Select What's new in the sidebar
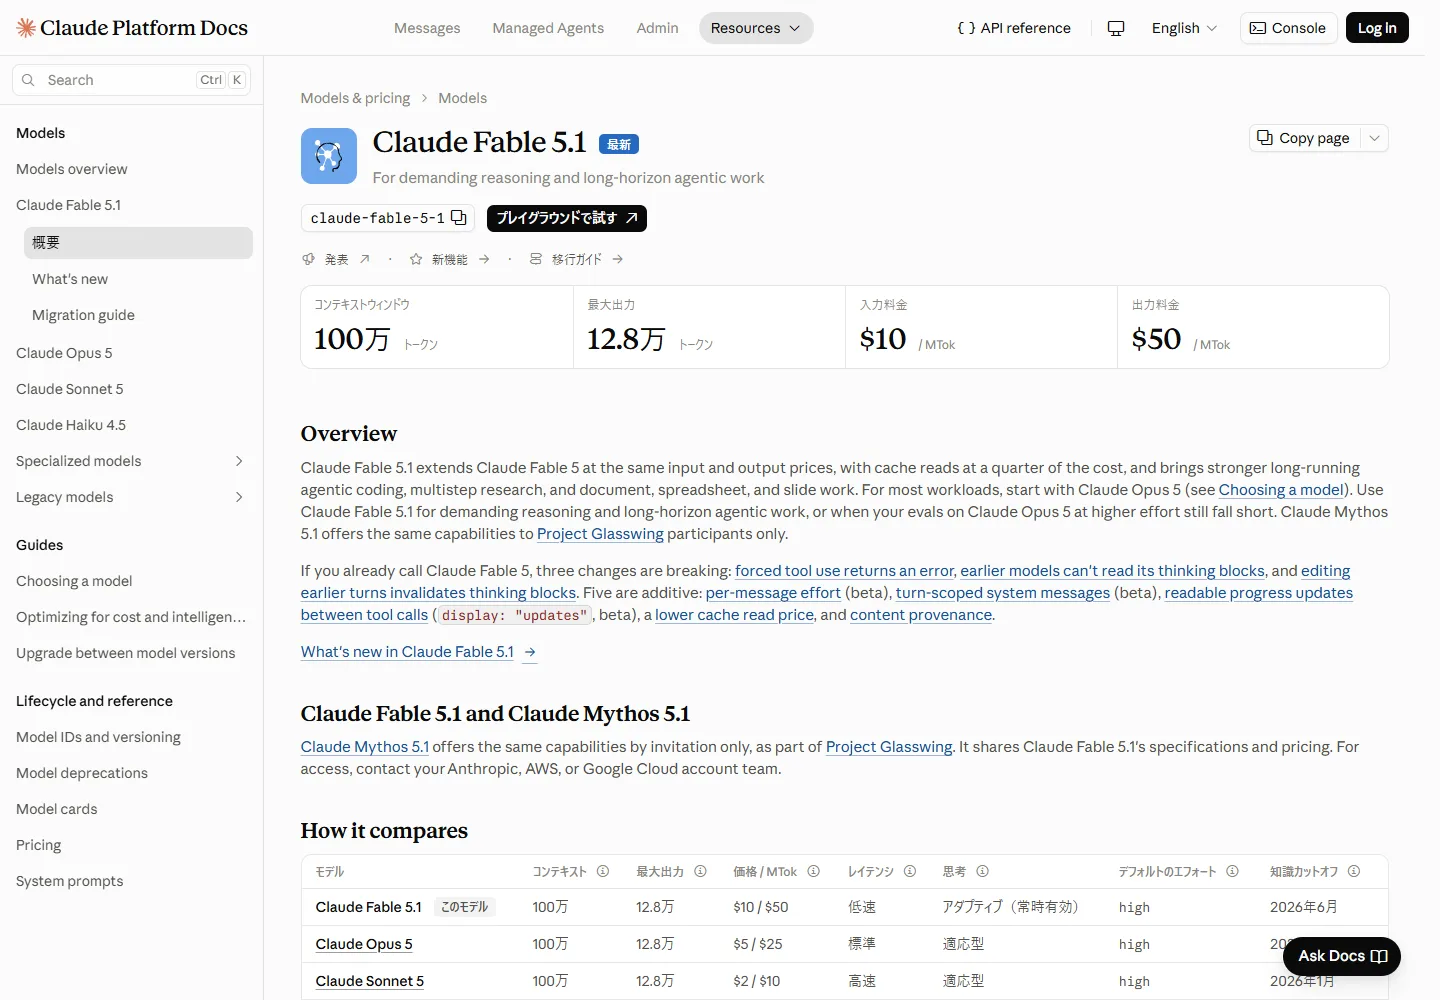This screenshot has width=1440, height=1000. [x=138, y=279]
